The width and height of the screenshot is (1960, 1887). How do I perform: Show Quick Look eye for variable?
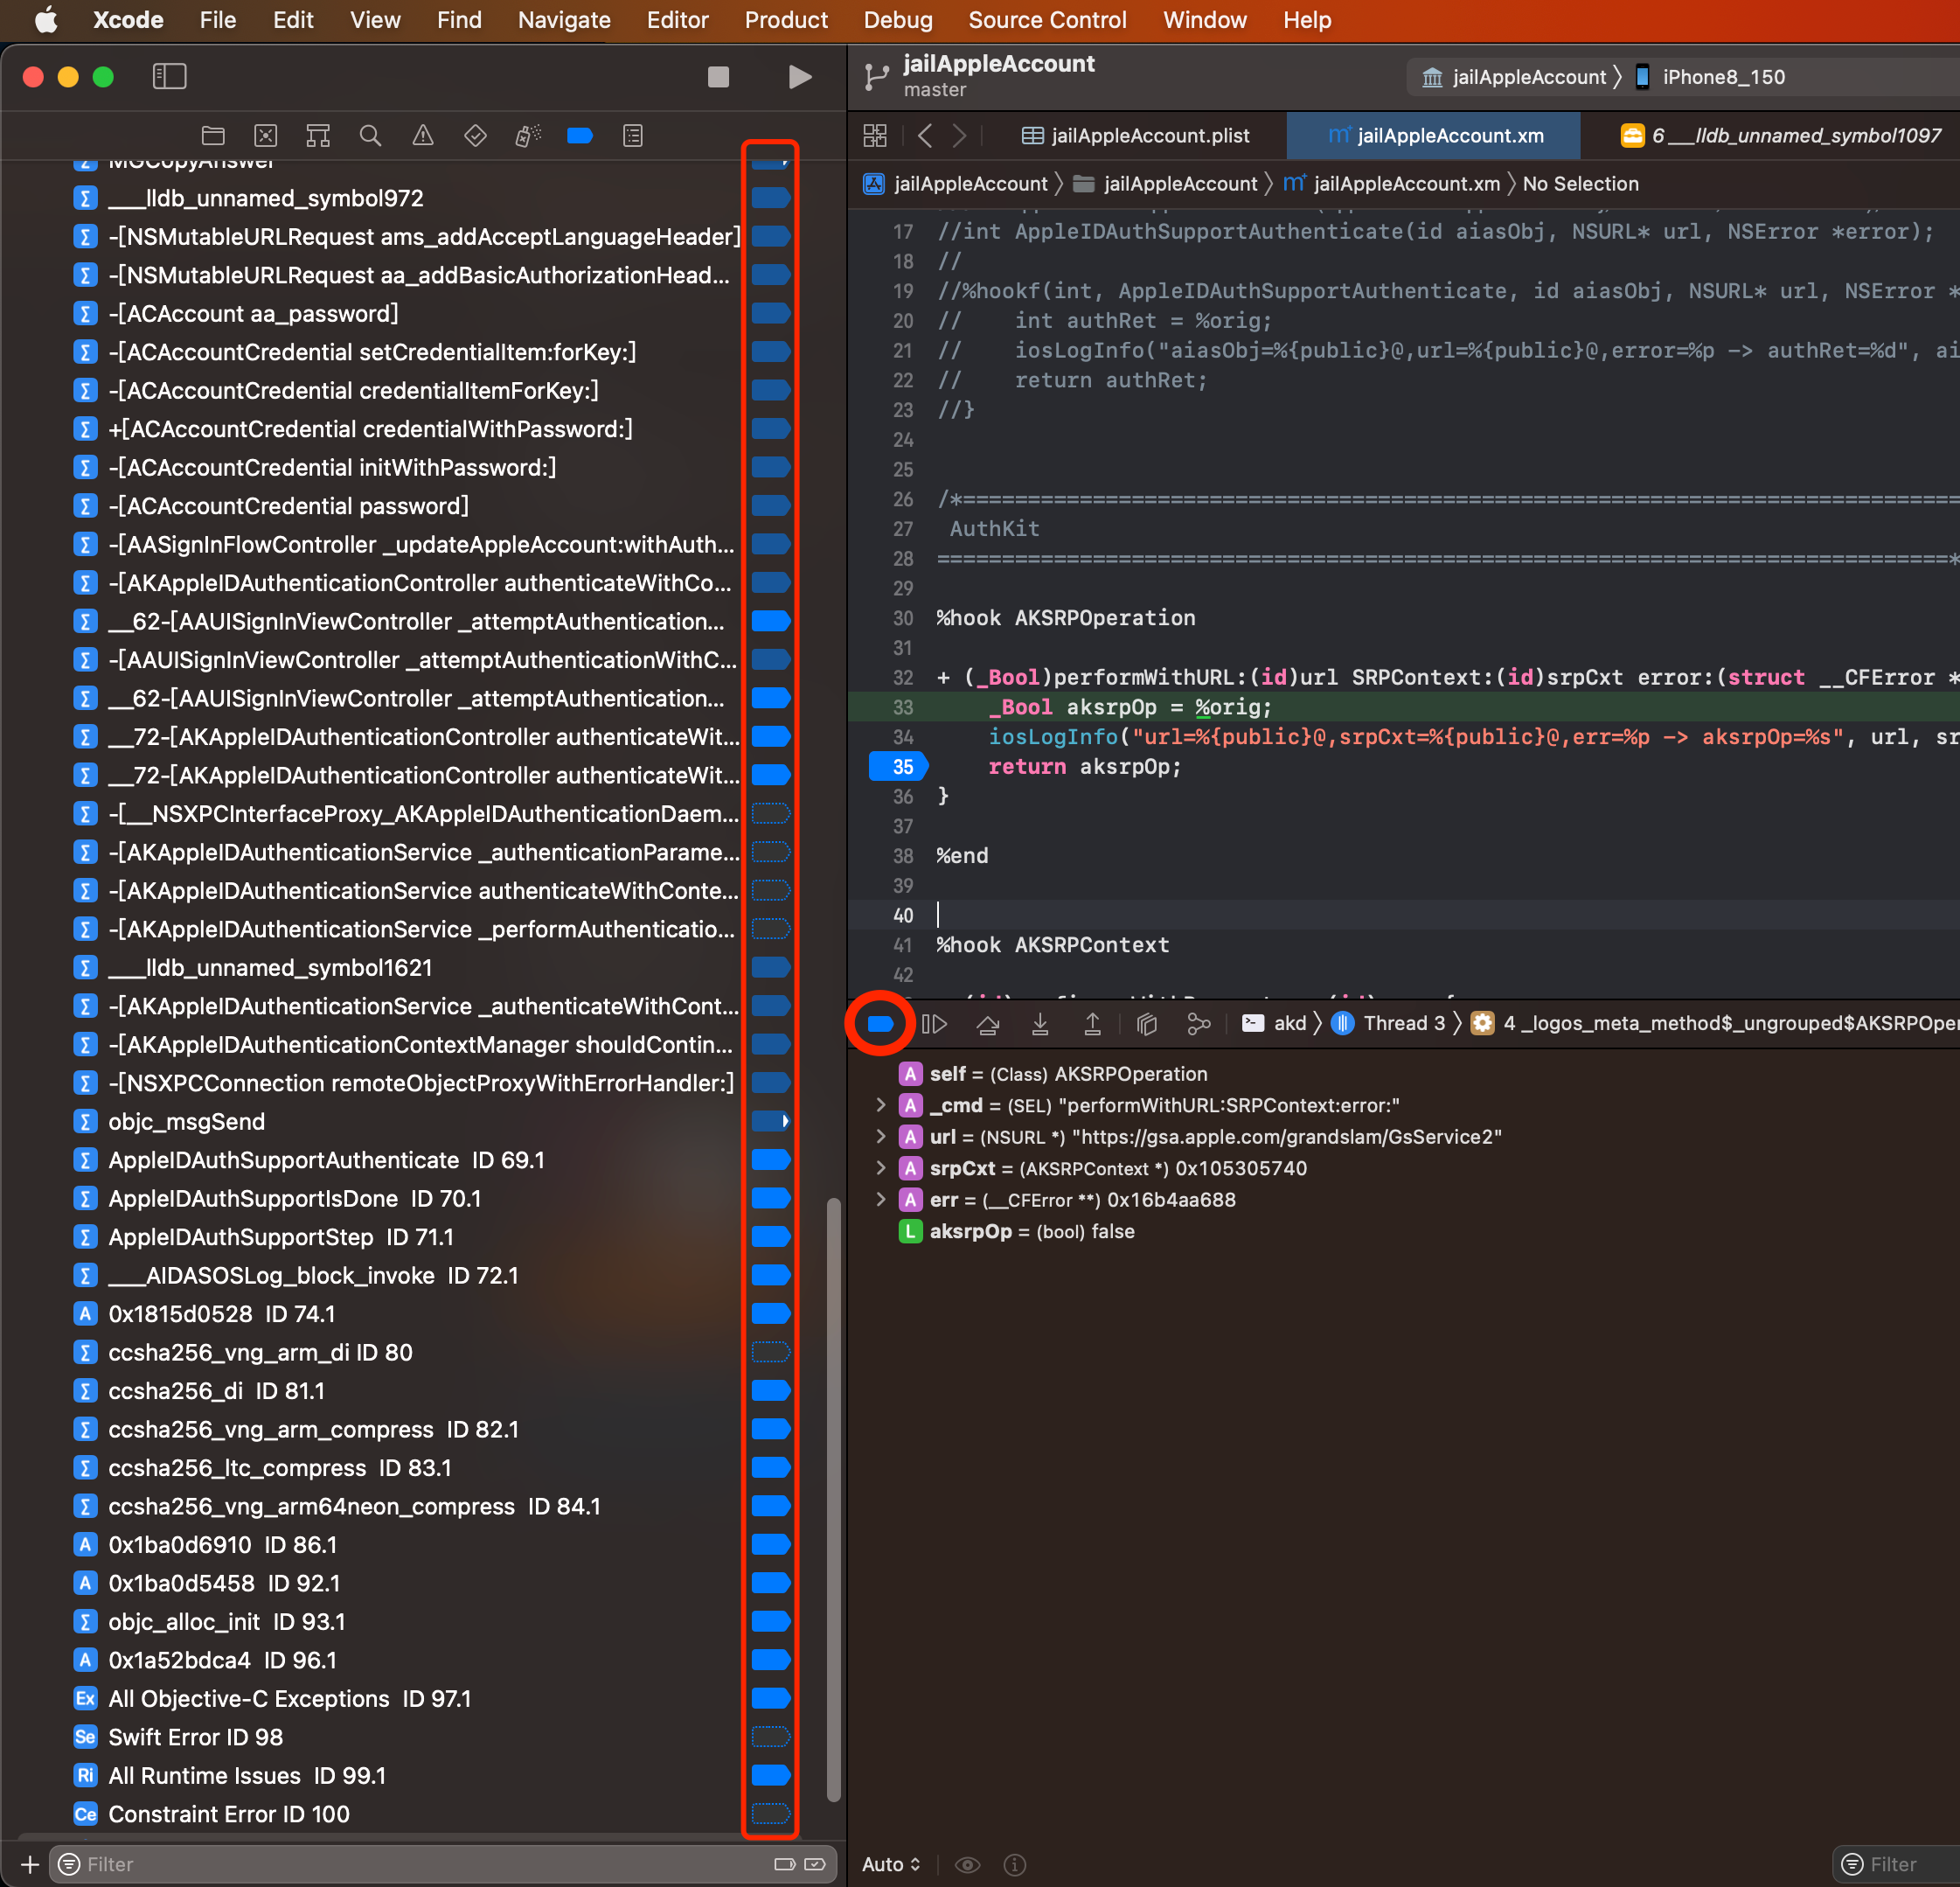(x=967, y=1864)
